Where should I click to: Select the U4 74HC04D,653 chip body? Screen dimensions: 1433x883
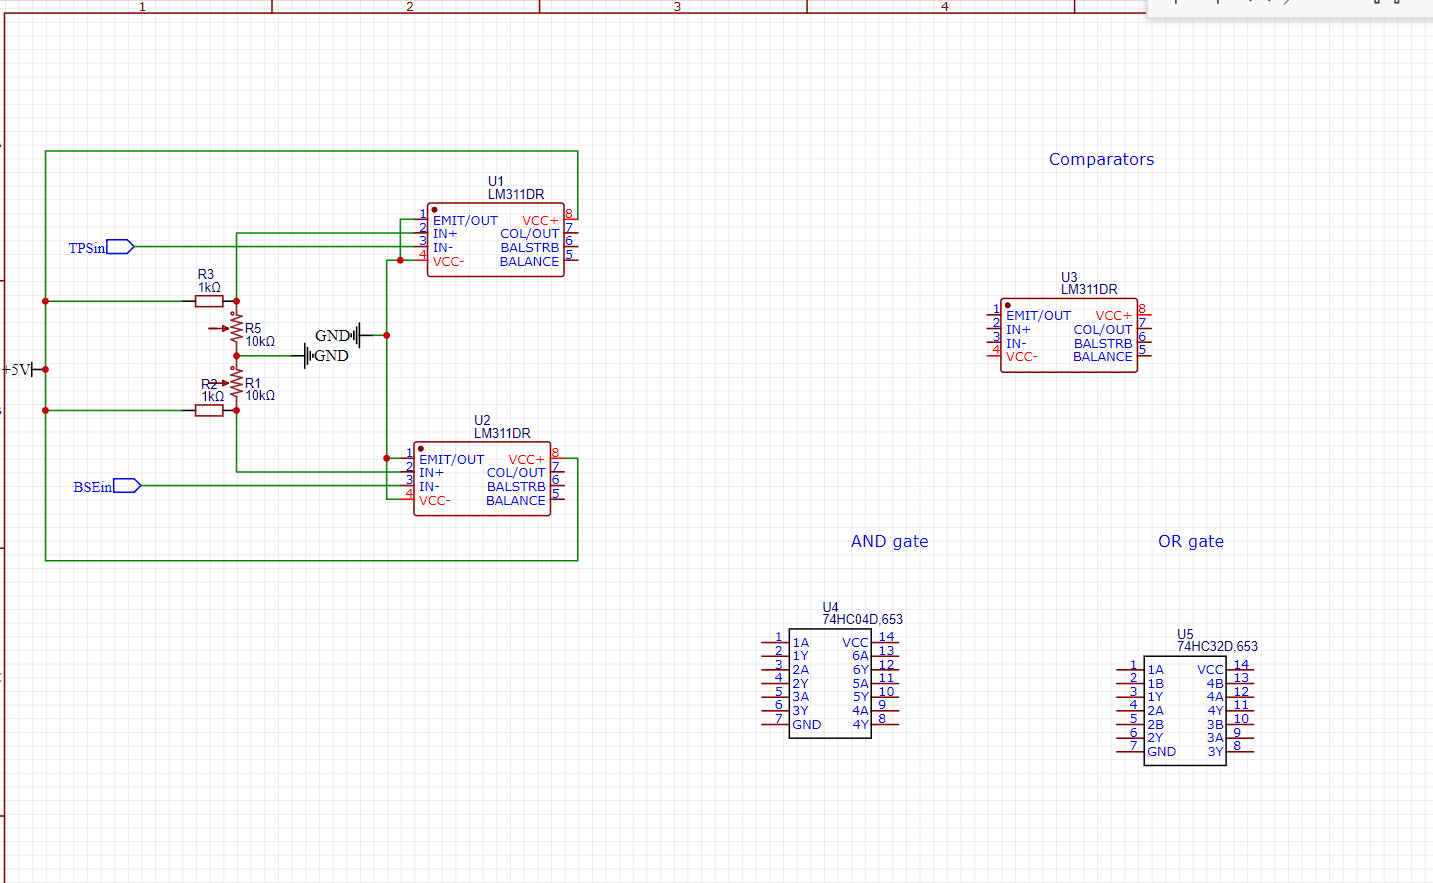(830, 684)
